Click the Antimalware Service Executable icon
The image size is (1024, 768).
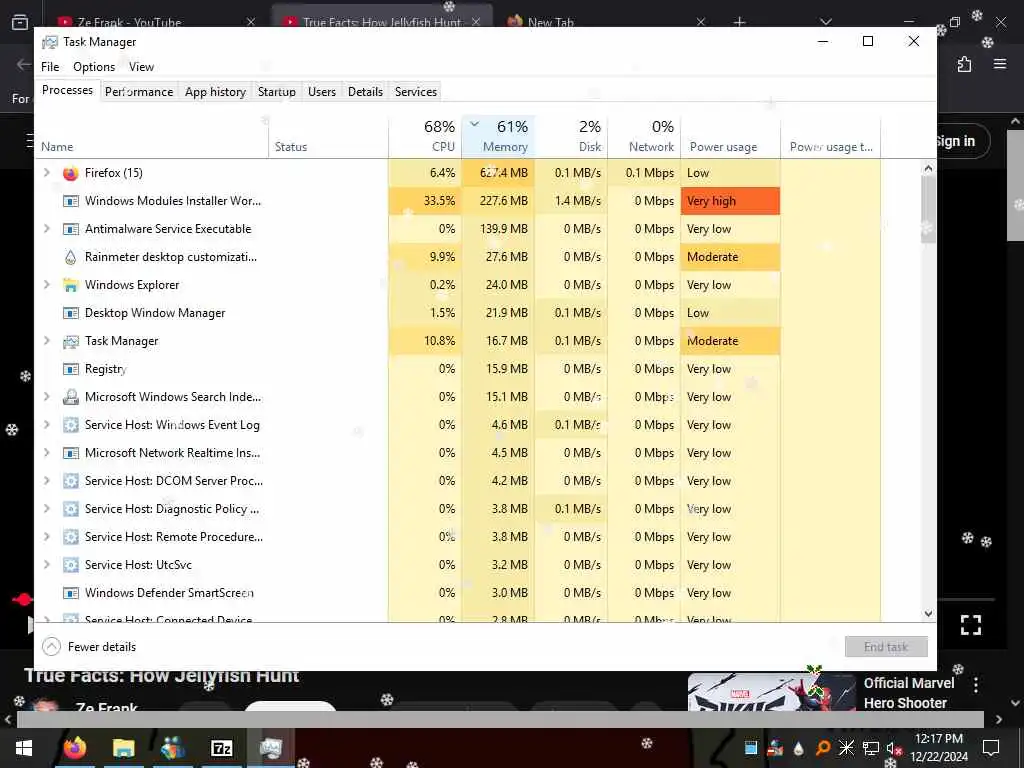pos(71,229)
